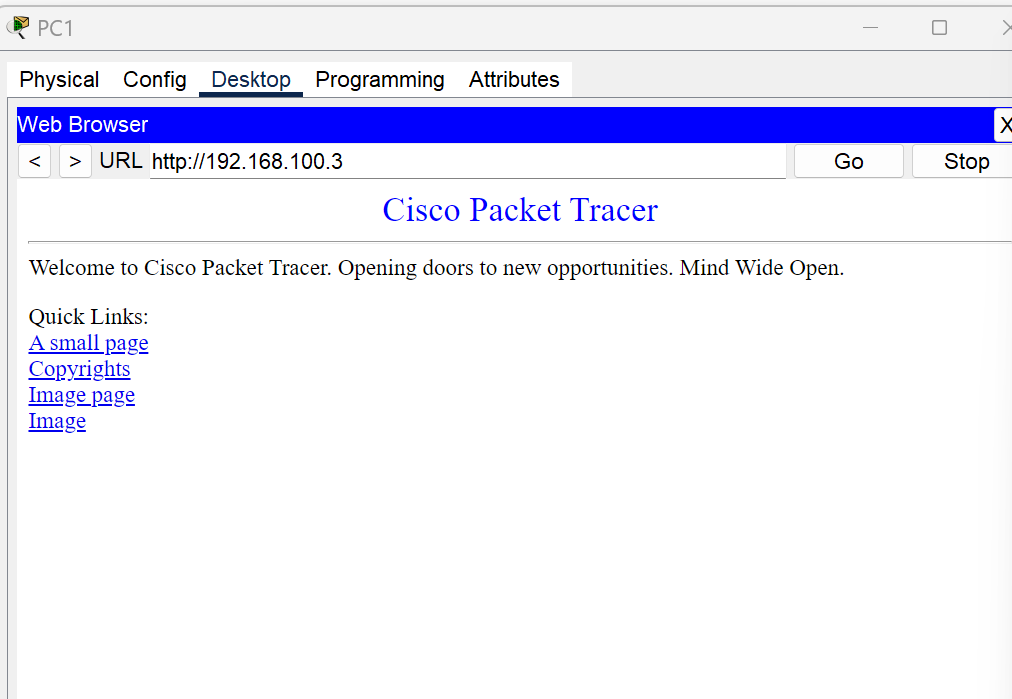This screenshot has width=1012, height=699.
Task: Click the 'Cisco Packet Tracer' page heading
Action: pos(520,210)
